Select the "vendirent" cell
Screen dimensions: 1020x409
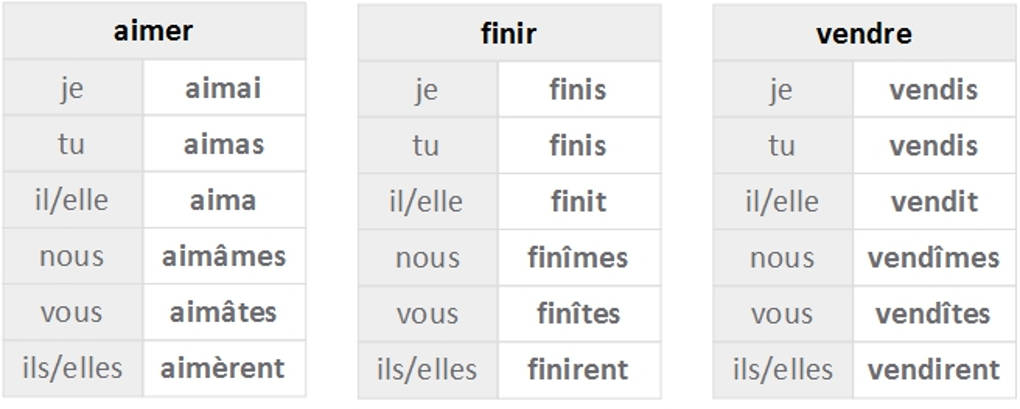pyautogui.click(x=933, y=370)
